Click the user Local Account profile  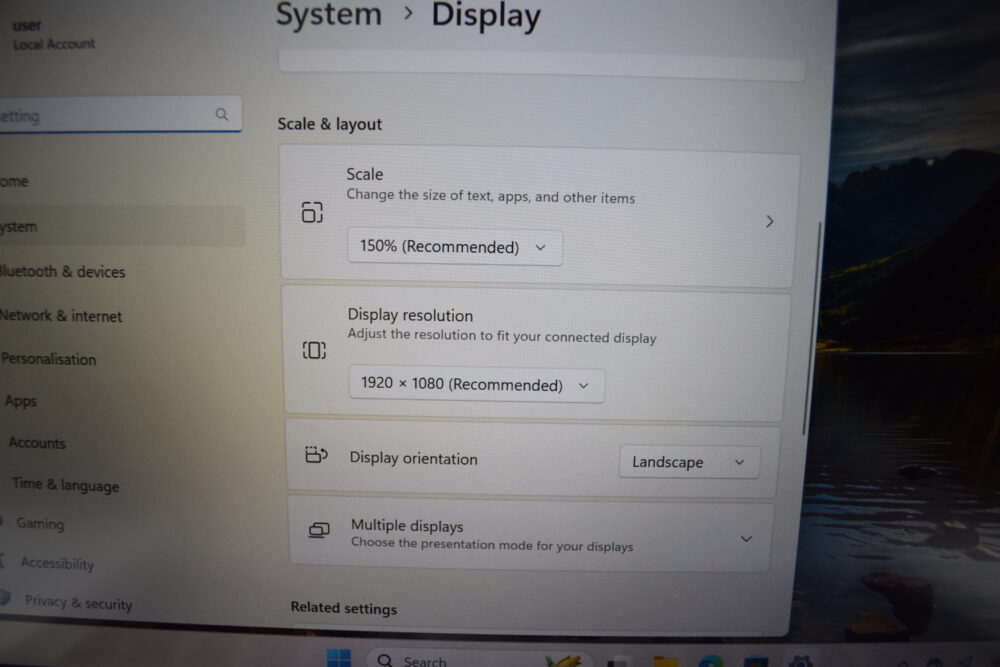click(x=54, y=34)
